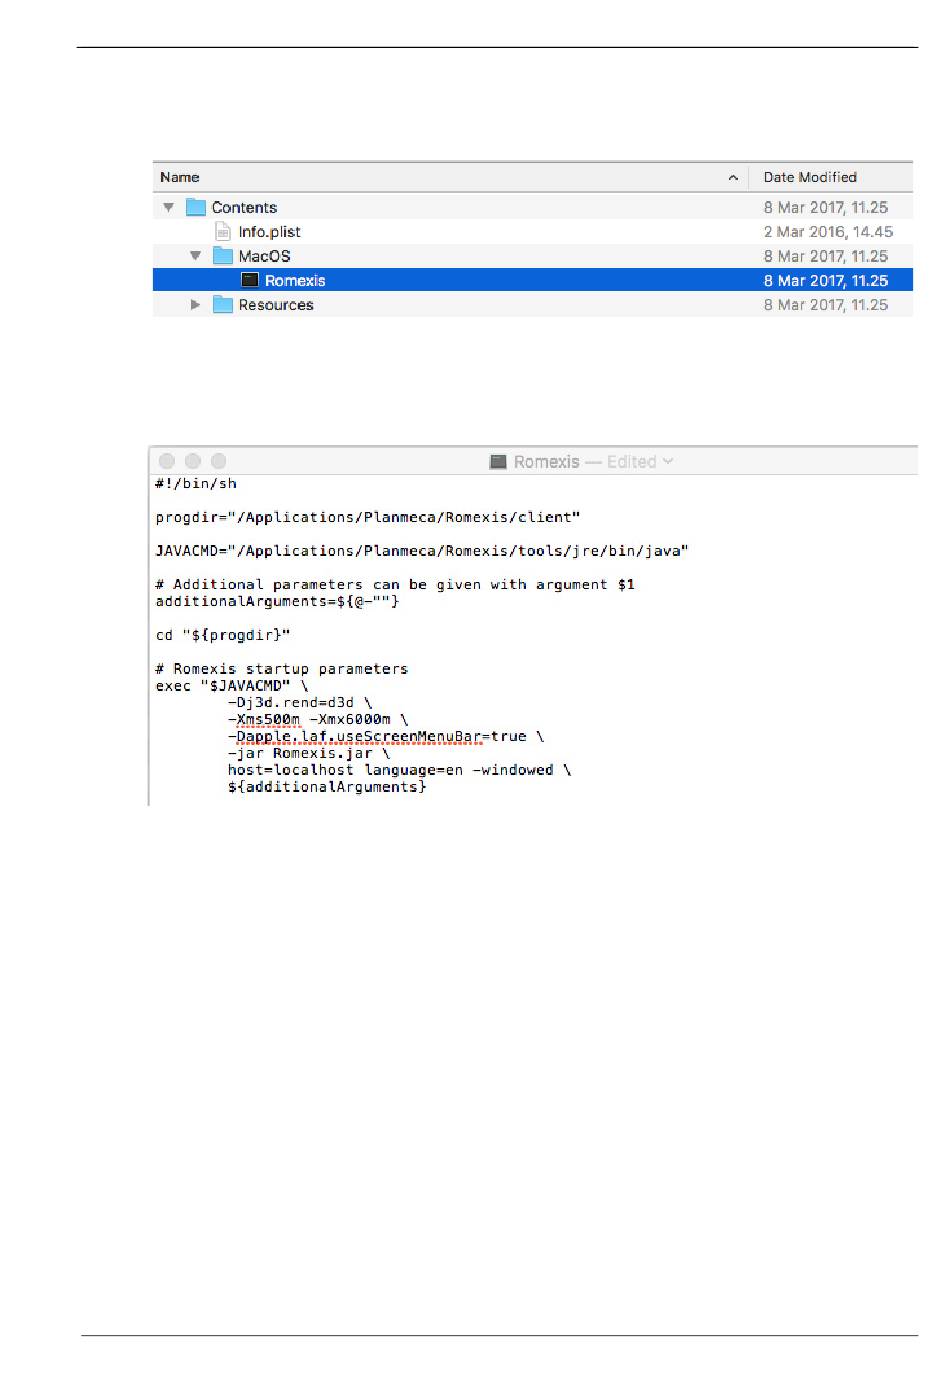Click Resources row date 8 Mar 2017
Screen dimensions: 950x1379
tap(826, 305)
